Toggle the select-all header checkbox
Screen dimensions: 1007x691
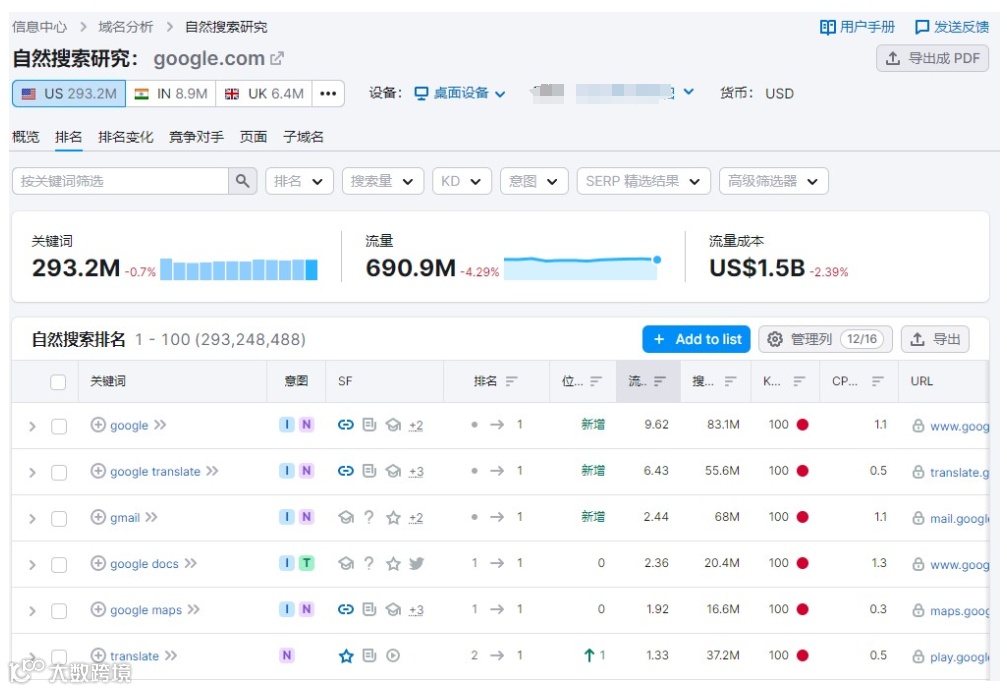[58, 382]
